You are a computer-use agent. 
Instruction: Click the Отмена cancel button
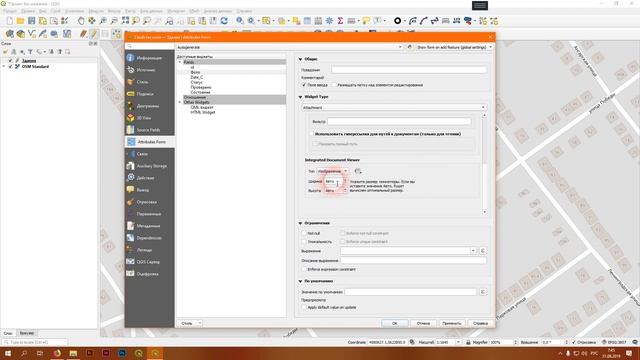pyautogui.click(x=423, y=323)
